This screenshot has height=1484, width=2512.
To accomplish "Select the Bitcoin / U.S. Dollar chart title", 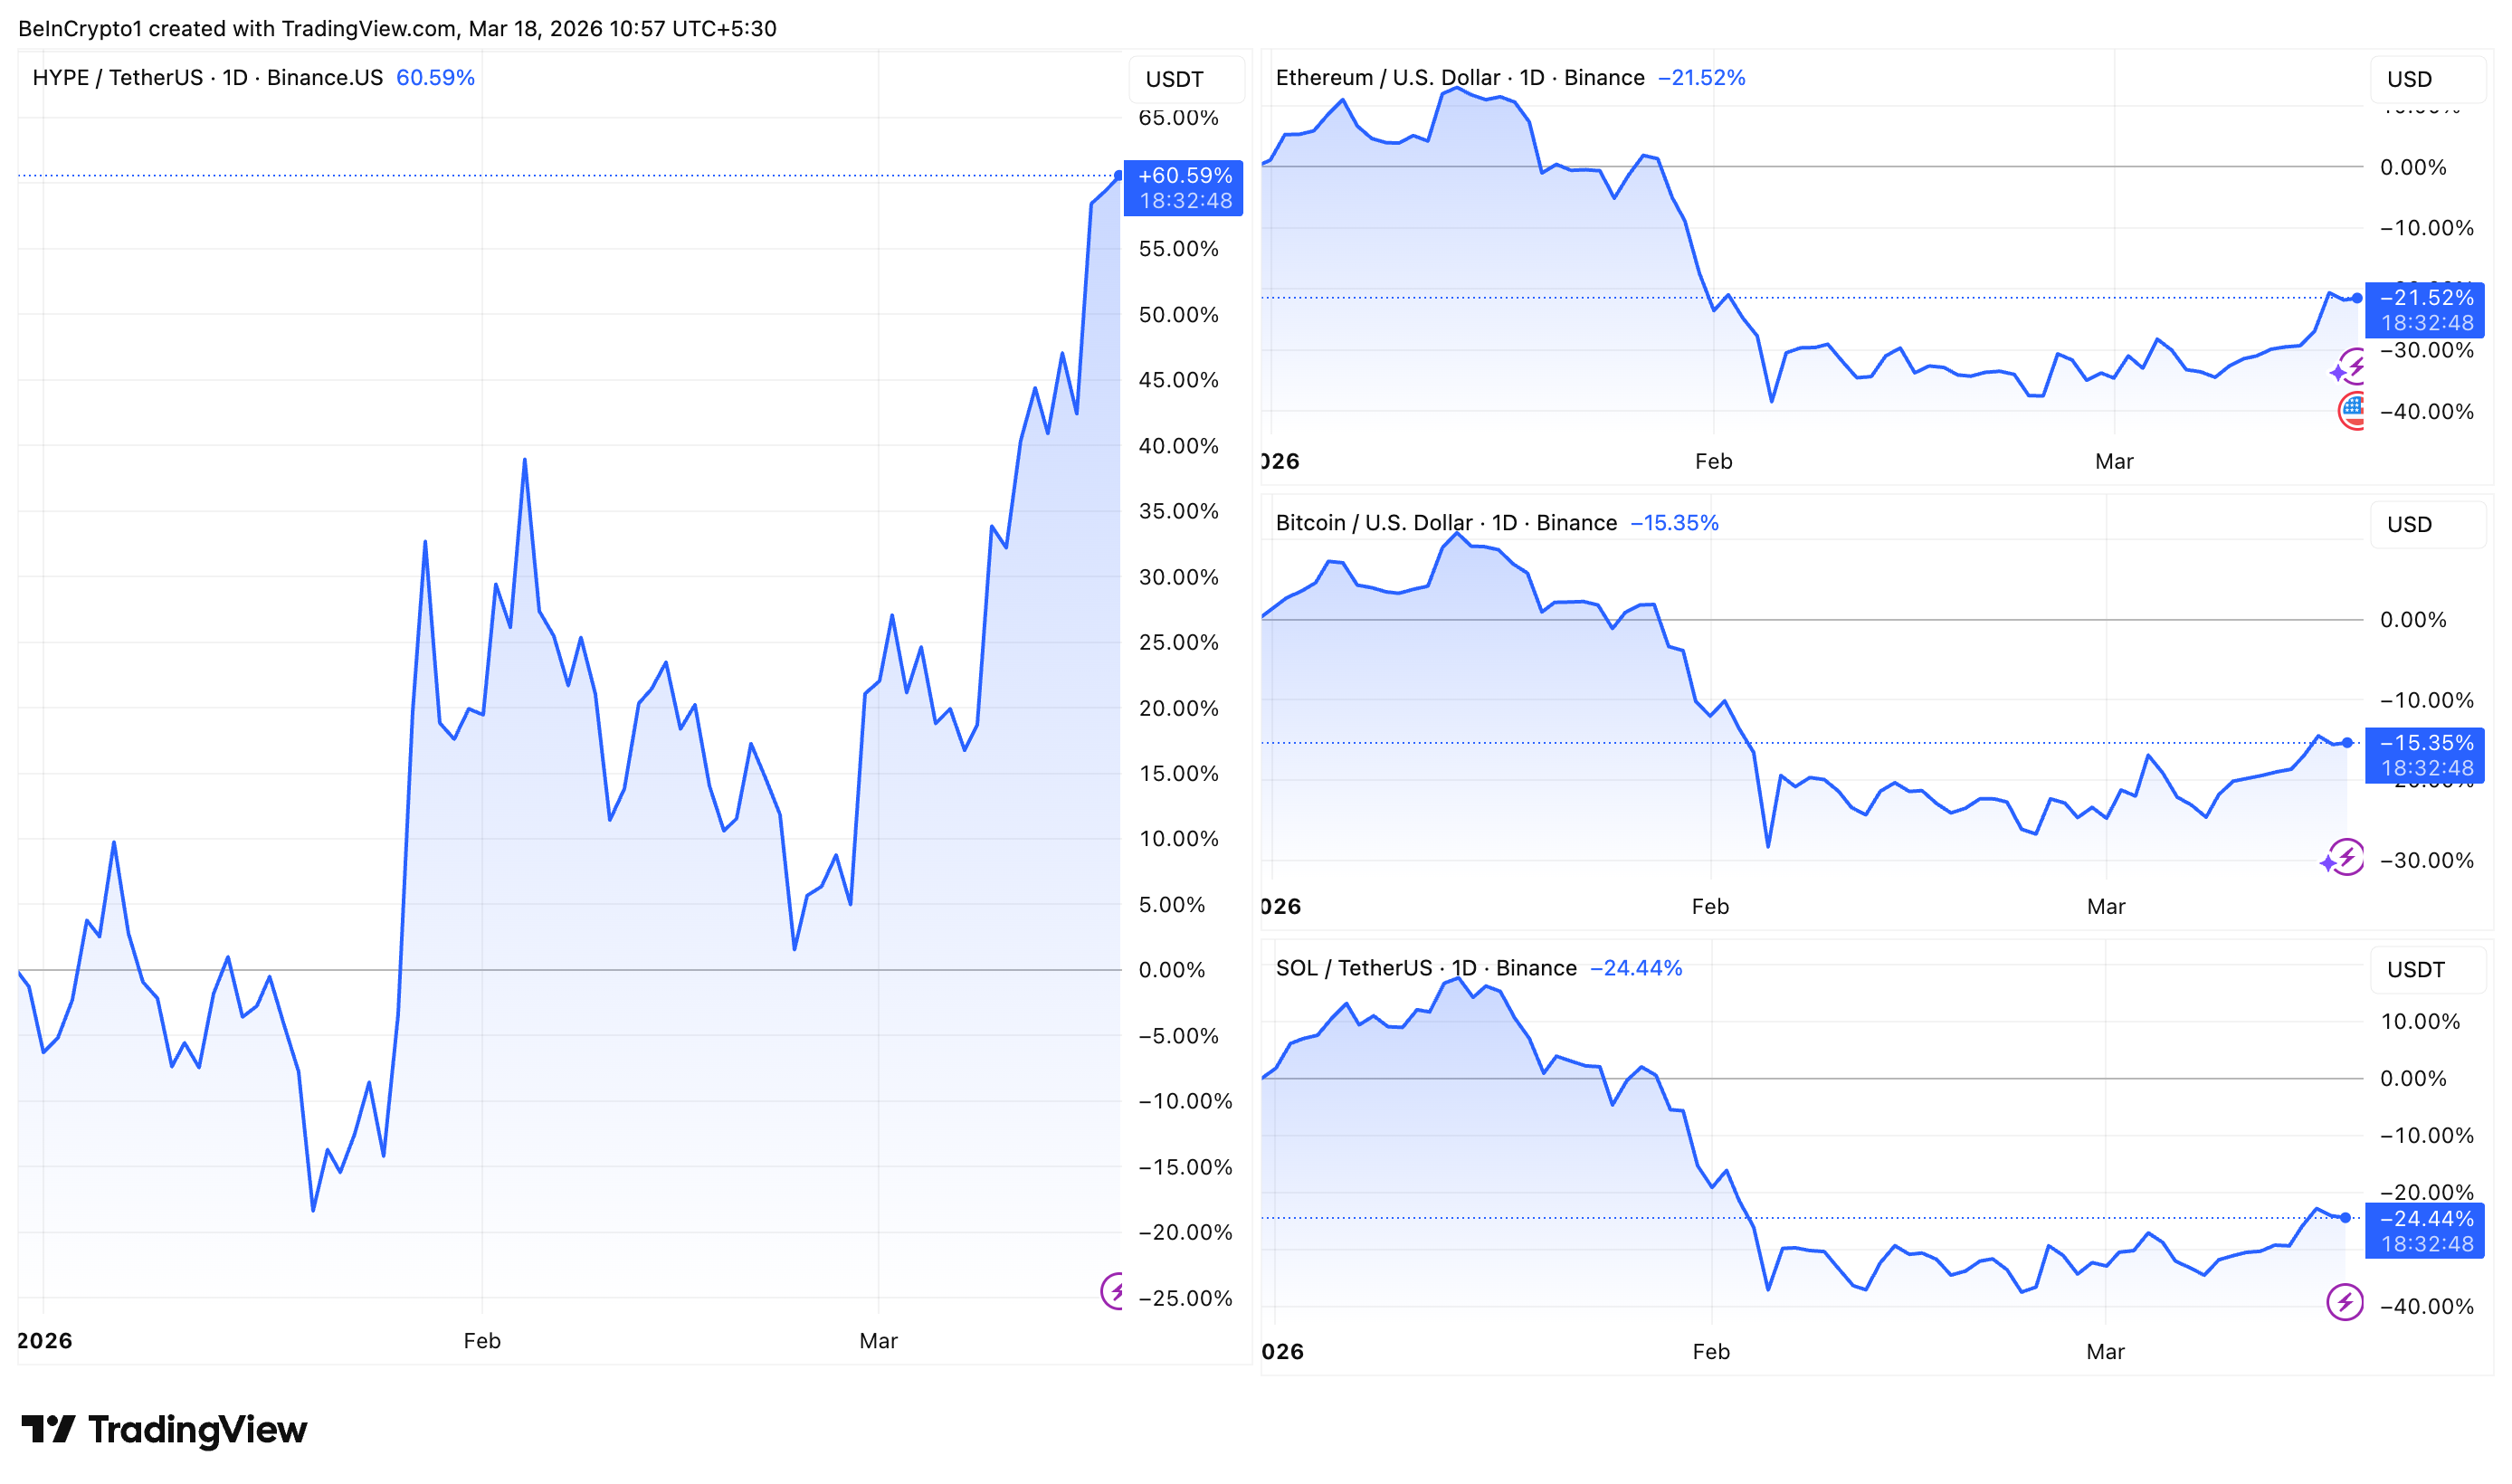I will (x=1445, y=523).
